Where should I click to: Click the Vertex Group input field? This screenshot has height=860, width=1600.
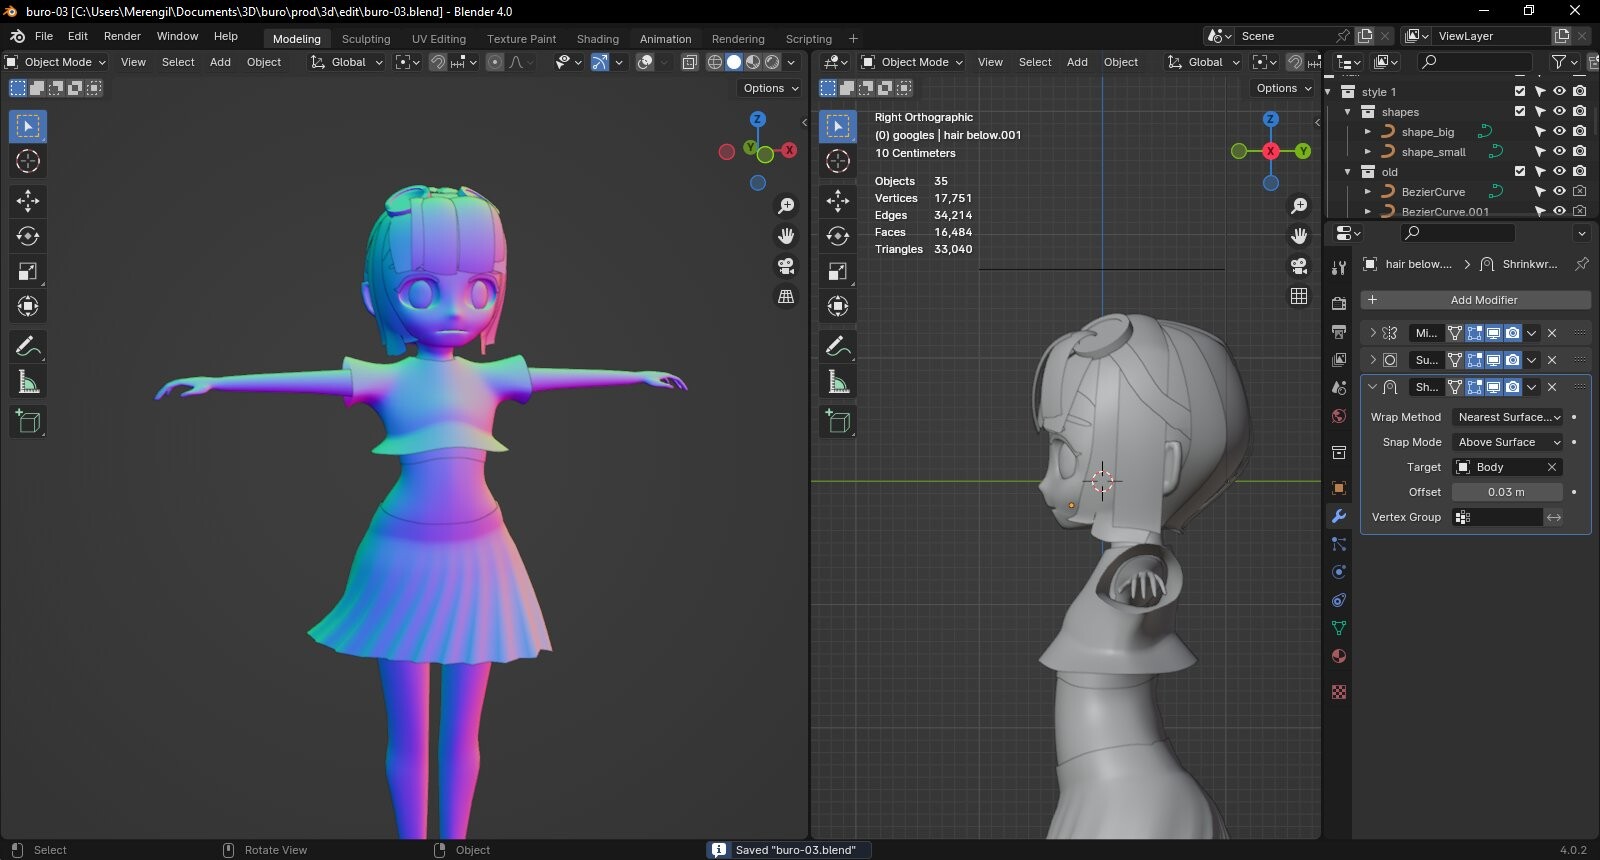click(x=1498, y=517)
